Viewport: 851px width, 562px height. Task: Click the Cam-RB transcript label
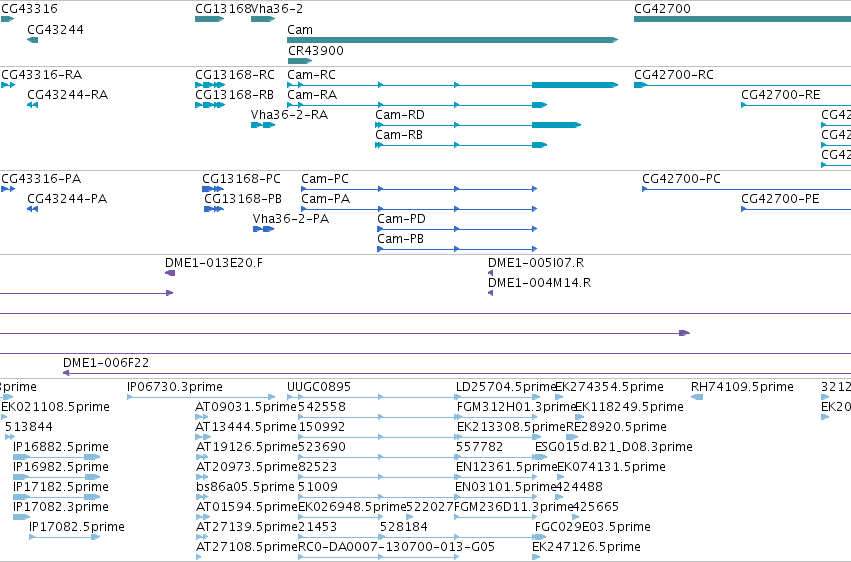pyautogui.click(x=399, y=135)
